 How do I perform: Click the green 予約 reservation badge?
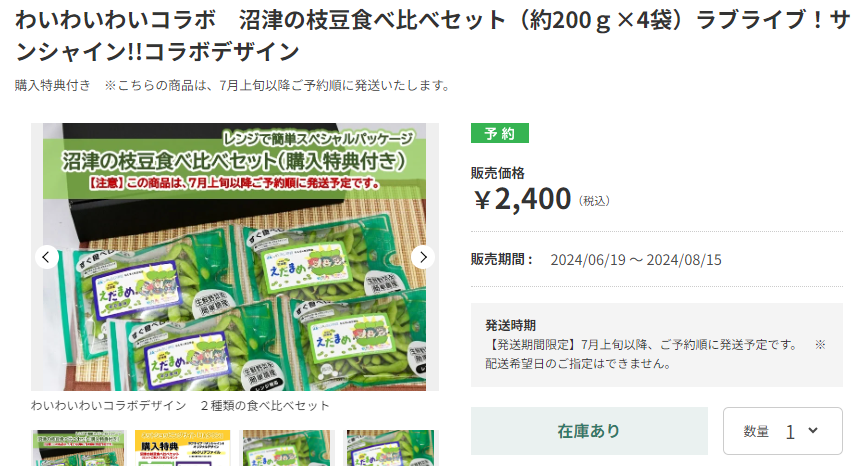[x=500, y=133]
